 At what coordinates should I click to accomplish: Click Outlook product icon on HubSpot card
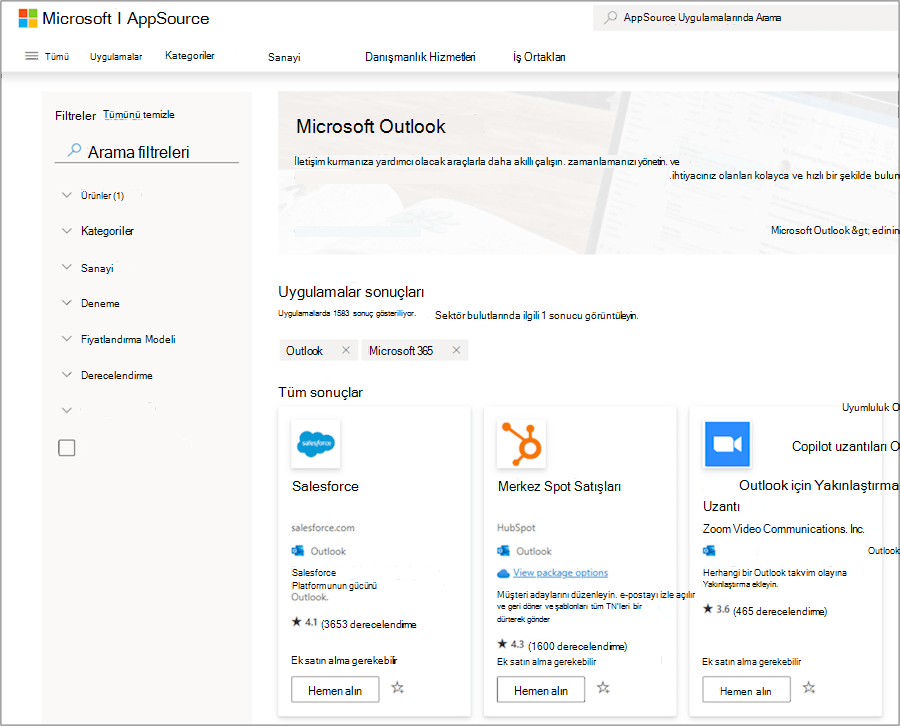pyautogui.click(x=503, y=551)
